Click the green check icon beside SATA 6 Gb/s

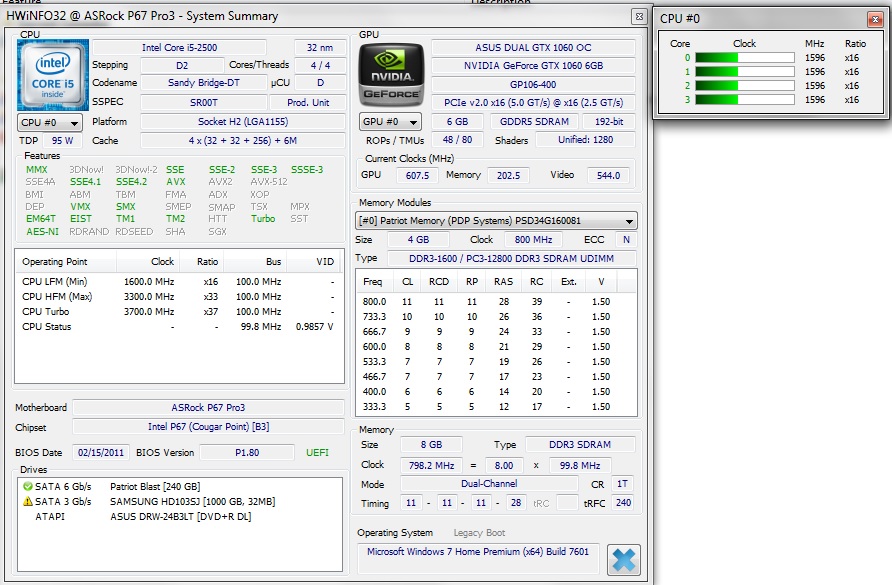click(x=28, y=487)
